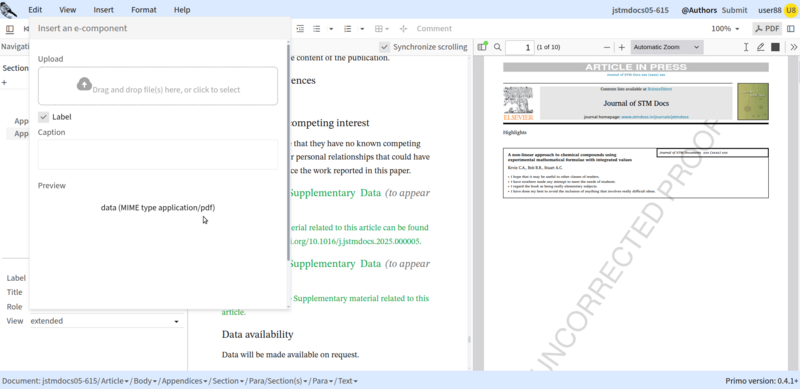Click the user88 username
Screen dimensions: 800x389
click(x=770, y=10)
